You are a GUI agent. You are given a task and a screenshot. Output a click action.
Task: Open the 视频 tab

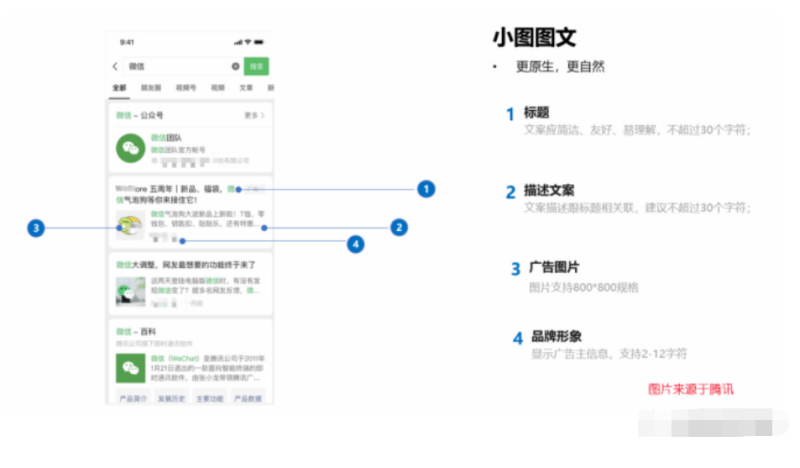click(x=218, y=88)
